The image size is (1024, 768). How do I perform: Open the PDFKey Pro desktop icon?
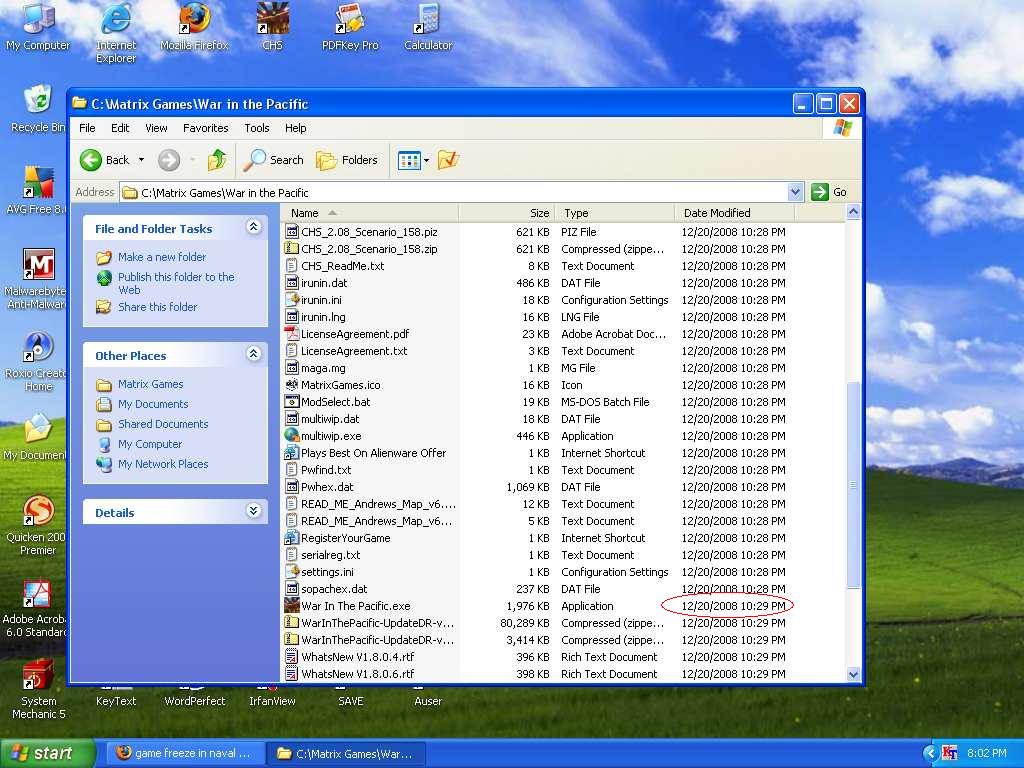pos(349,22)
